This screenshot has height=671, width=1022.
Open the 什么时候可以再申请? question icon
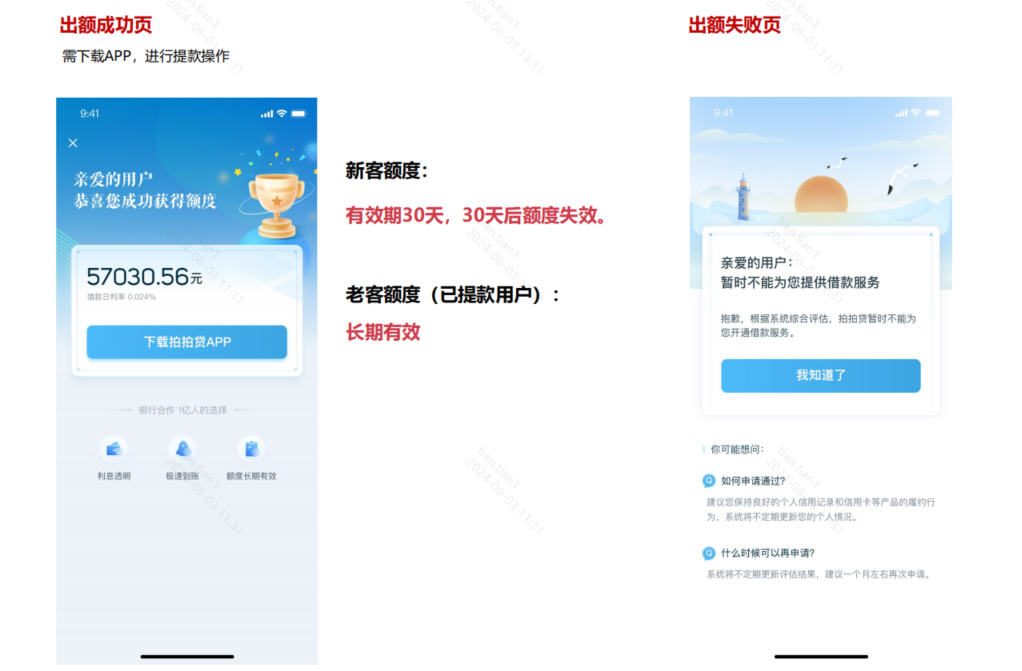pyautogui.click(x=708, y=554)
